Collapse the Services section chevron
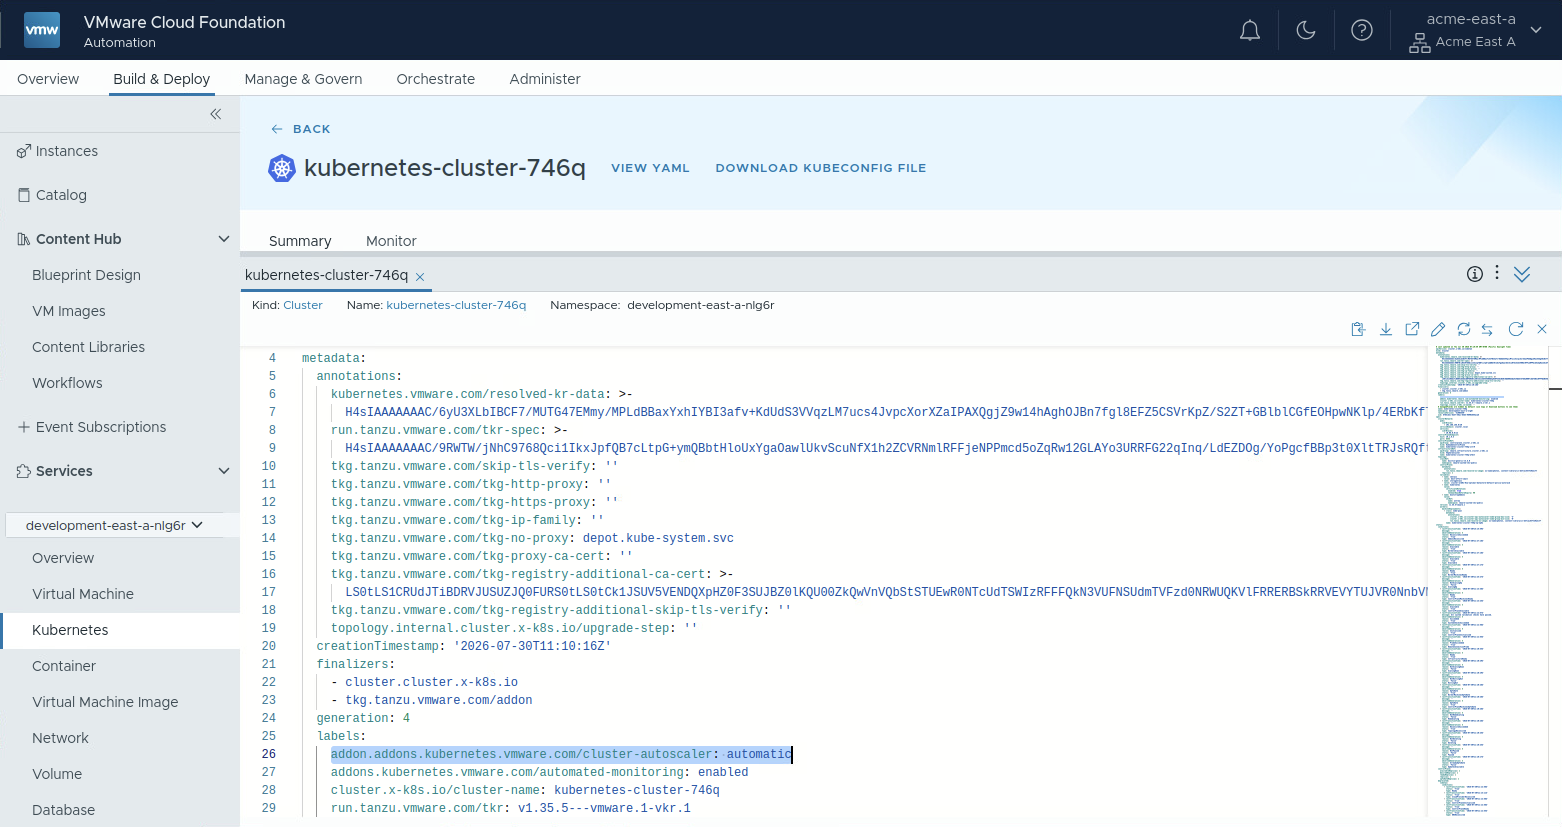This screenshot has height=827, width=1562. click(224, 471)
